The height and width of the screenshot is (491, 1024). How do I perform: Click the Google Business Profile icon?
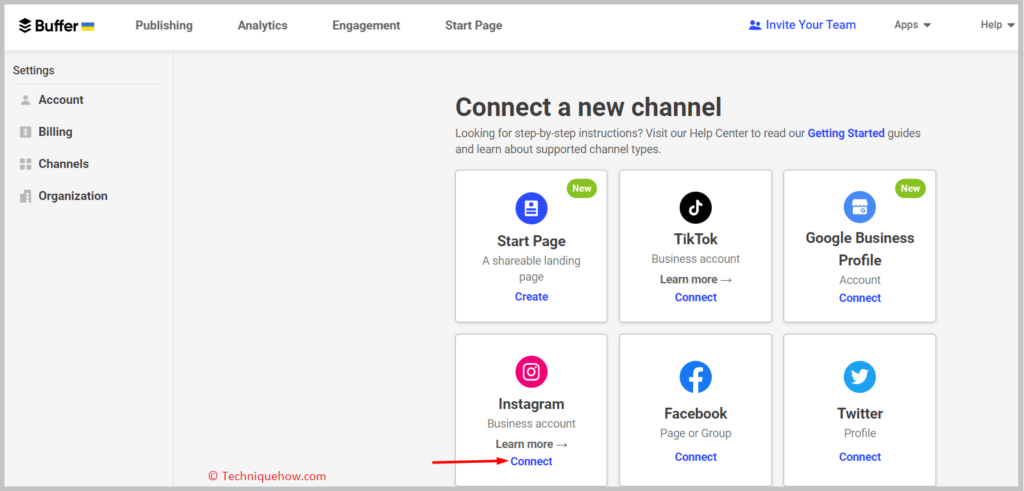859,208
